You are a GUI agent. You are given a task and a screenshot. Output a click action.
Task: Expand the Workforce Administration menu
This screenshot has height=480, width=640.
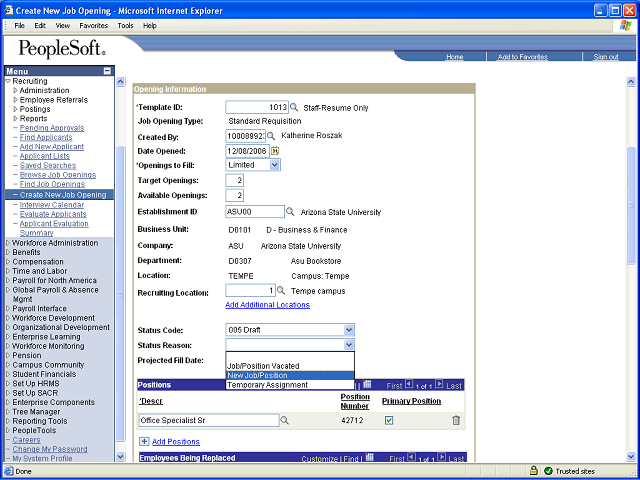tap(8, 243)
